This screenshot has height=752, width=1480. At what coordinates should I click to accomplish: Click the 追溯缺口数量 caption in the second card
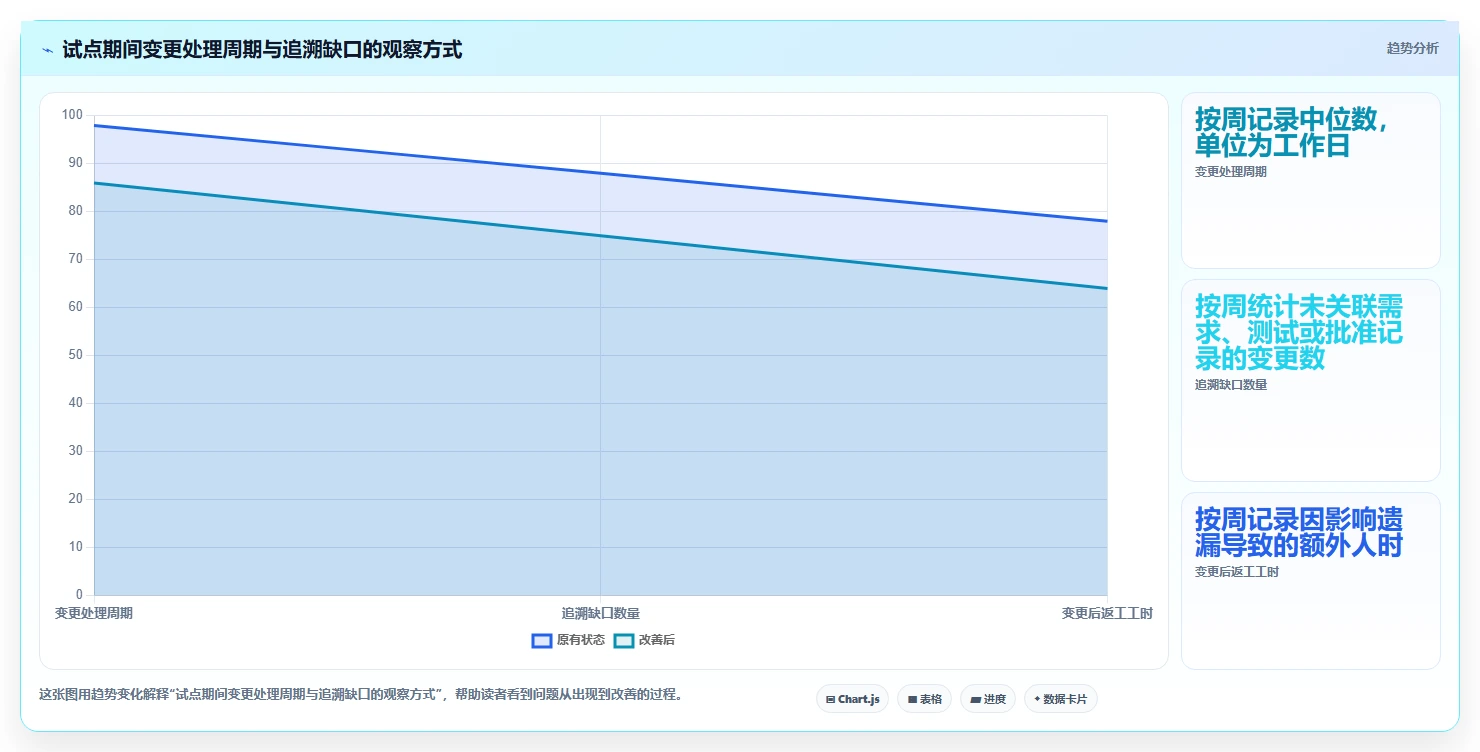[1230, 384]
